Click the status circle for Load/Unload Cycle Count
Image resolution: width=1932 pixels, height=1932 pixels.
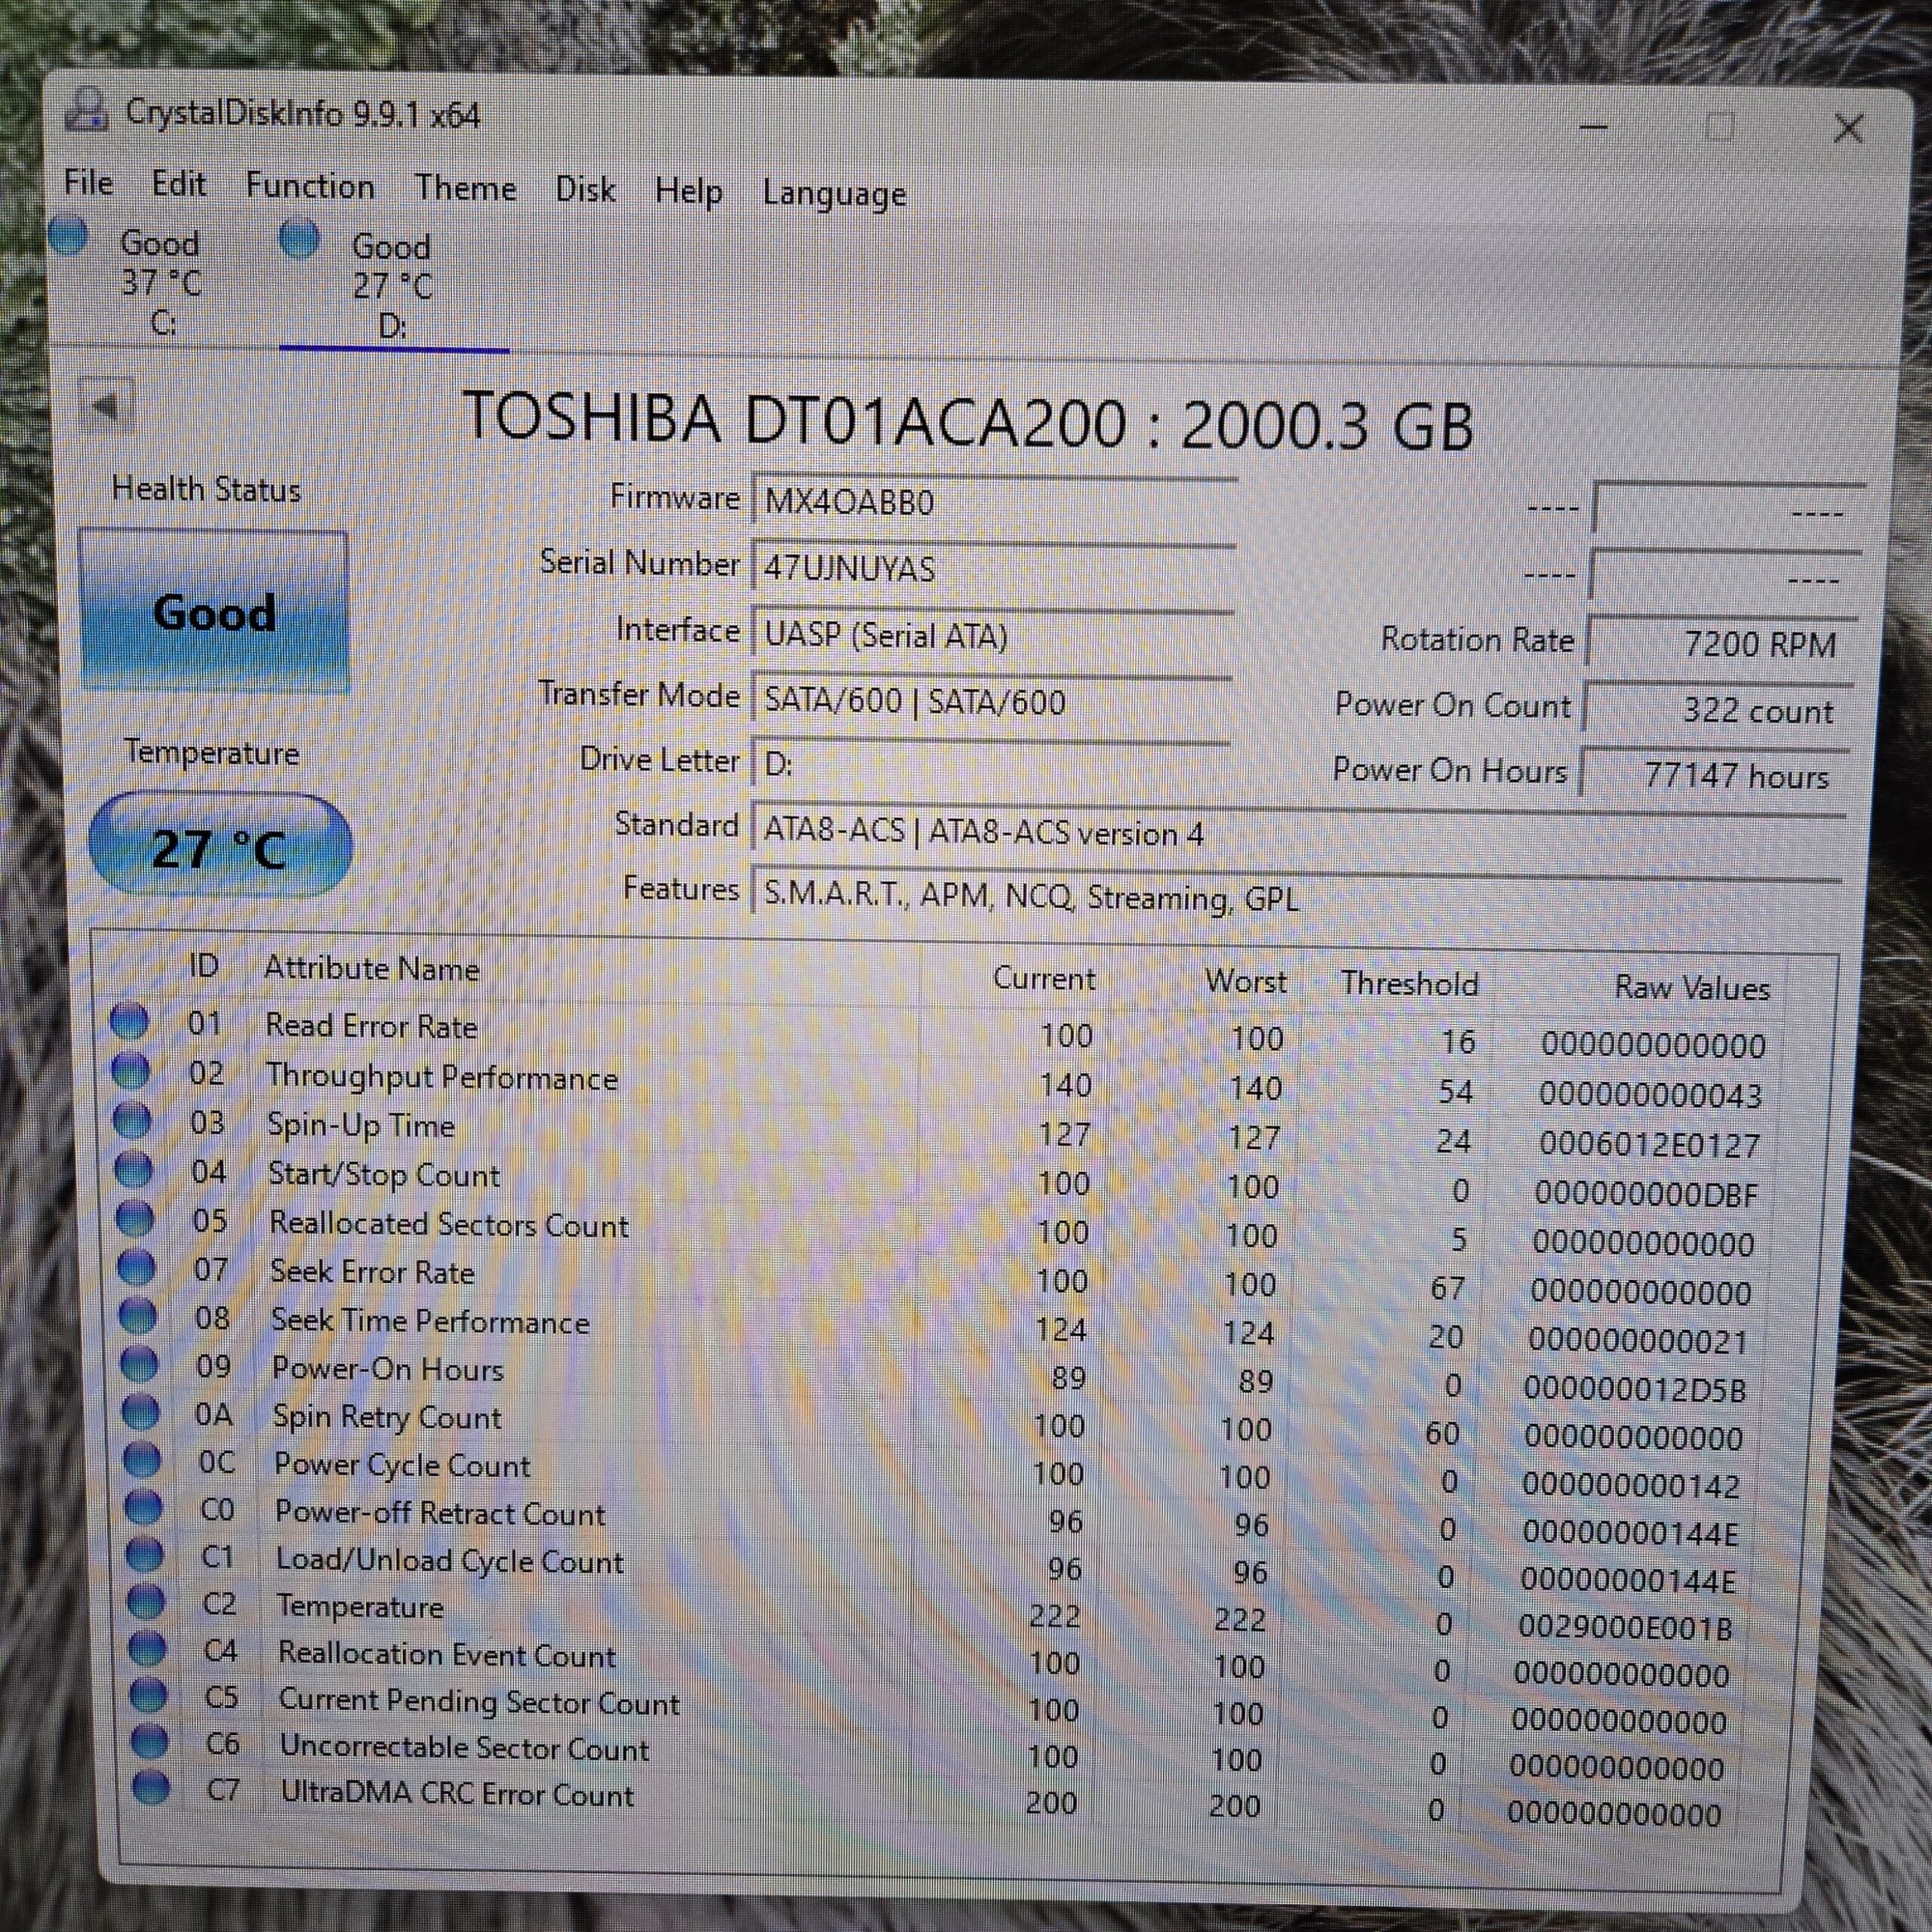pos(144,1556)
